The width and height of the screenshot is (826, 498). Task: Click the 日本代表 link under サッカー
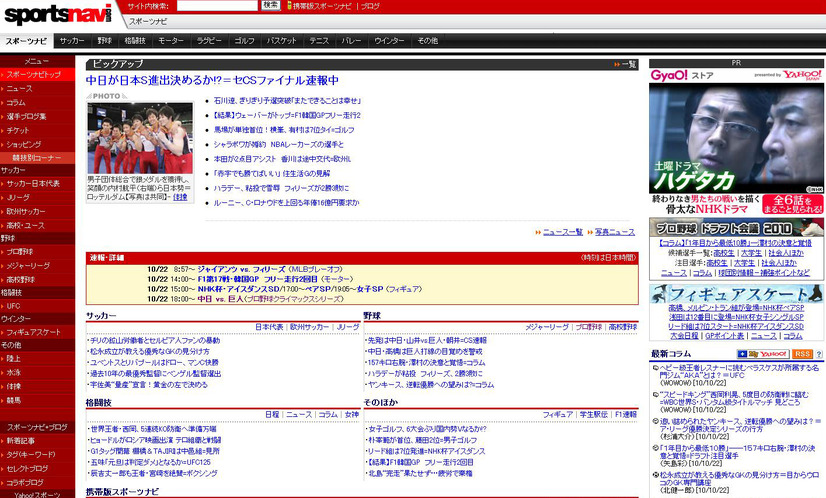pyautogui.click(x=269, y=327)
